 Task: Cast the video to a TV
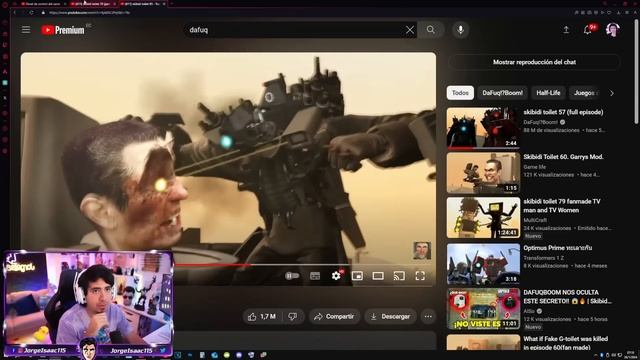coord(399,276)
